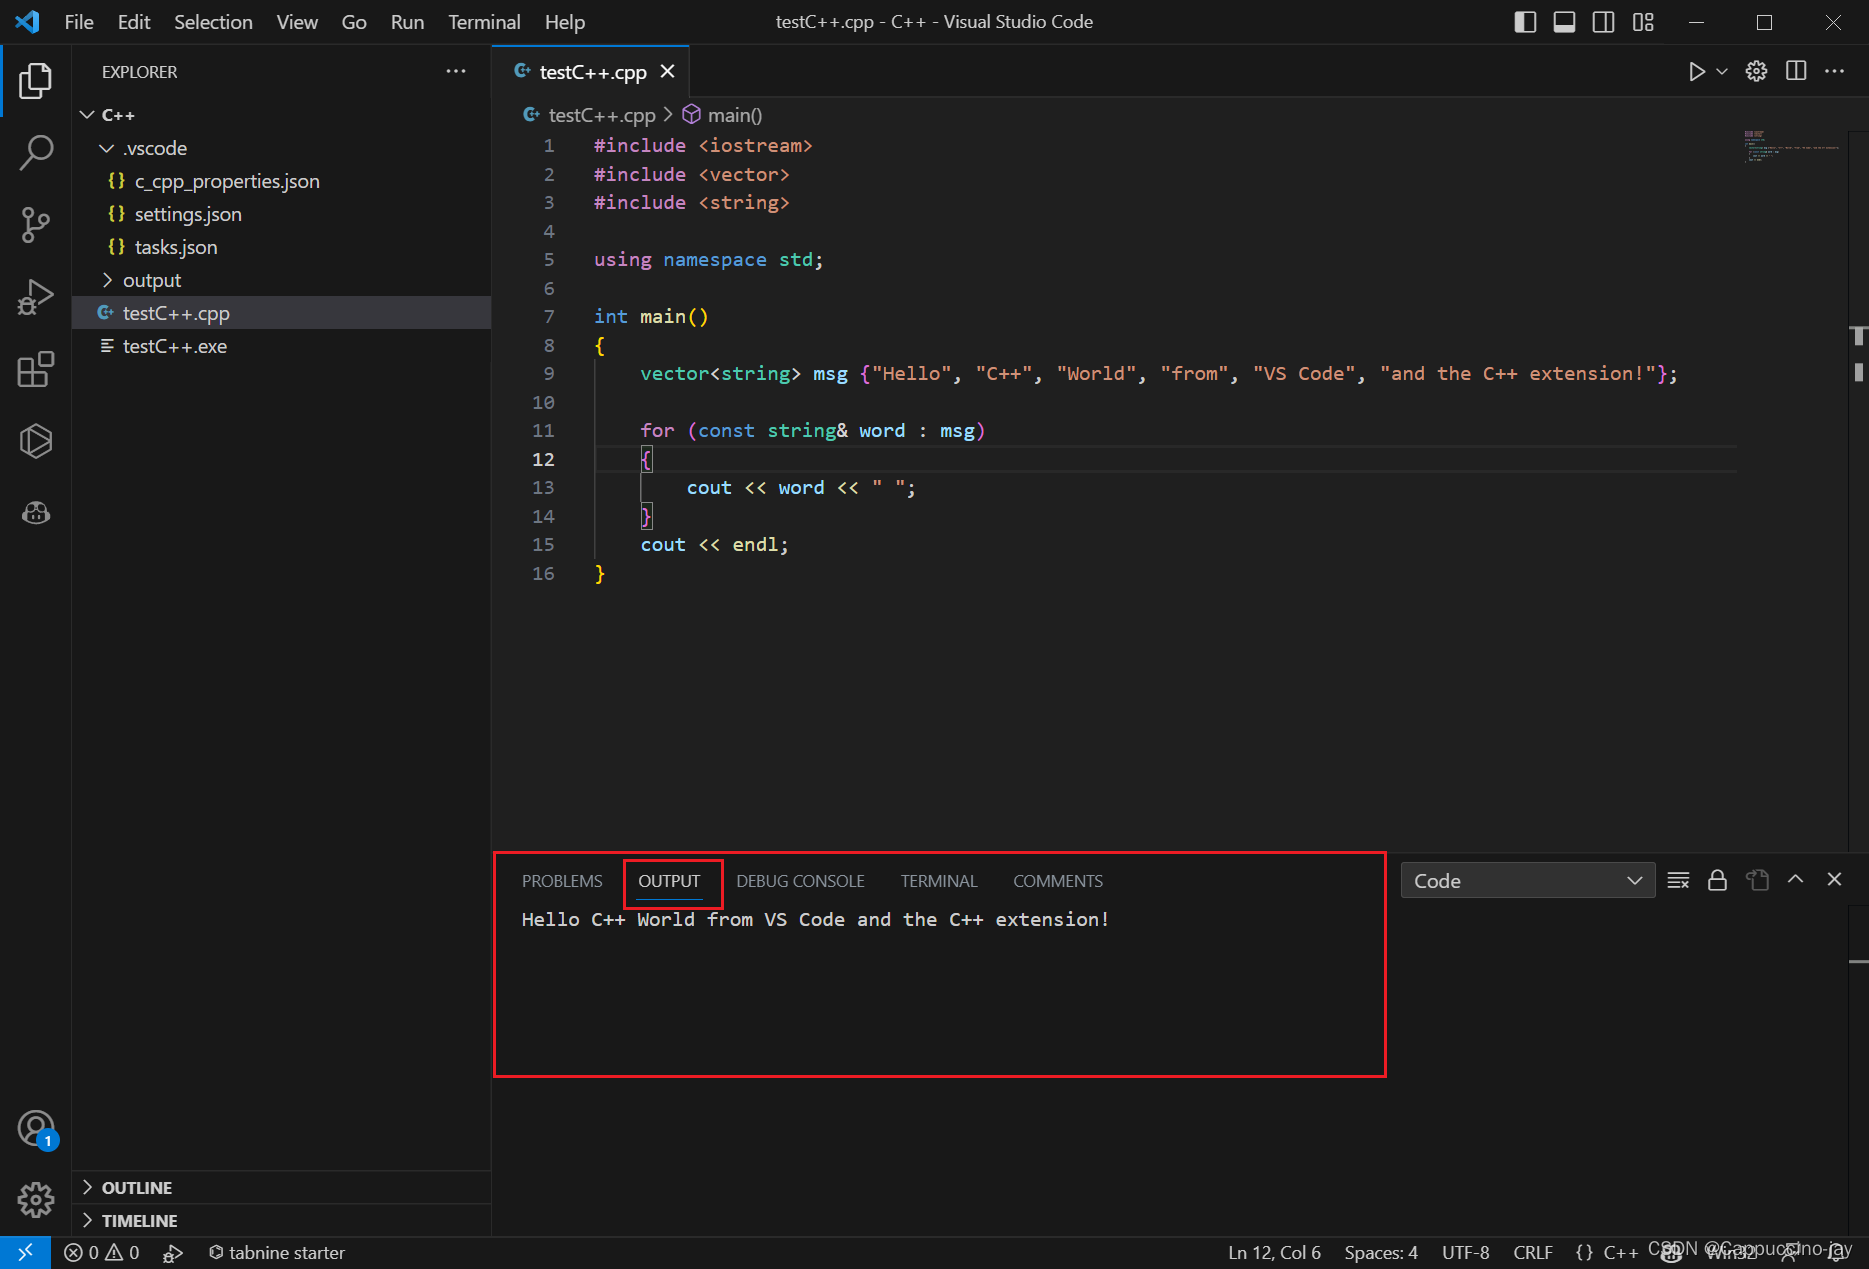Close the testC++.cpp editor tab
Viewport: 1869px width, 1269px height.
tap(667, 71)
